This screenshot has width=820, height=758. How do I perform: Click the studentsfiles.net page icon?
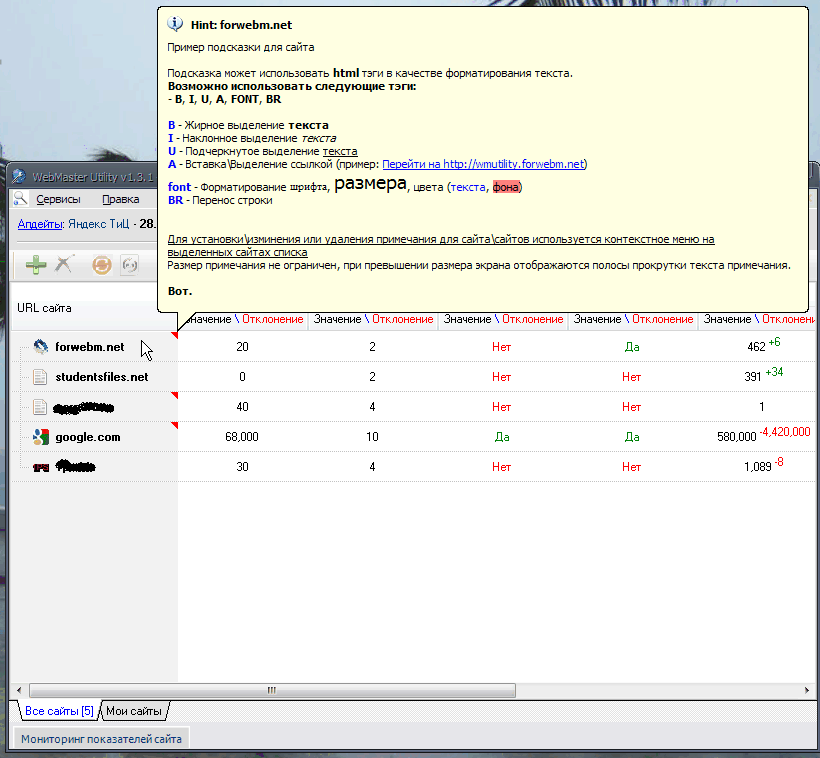point(40,377)
